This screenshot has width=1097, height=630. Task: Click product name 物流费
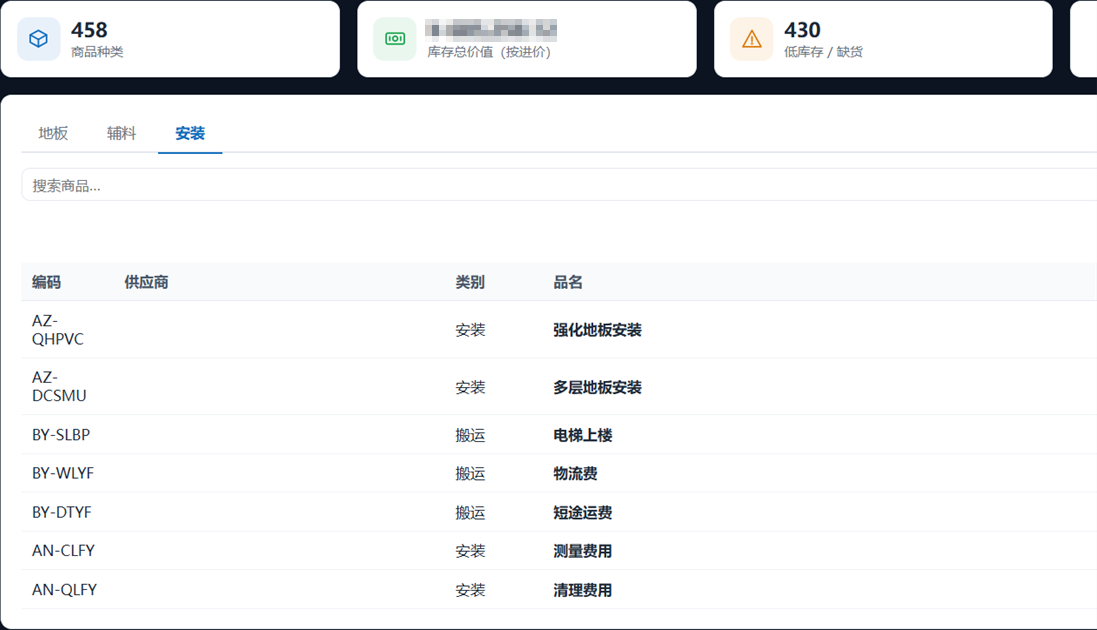[575, 474]
